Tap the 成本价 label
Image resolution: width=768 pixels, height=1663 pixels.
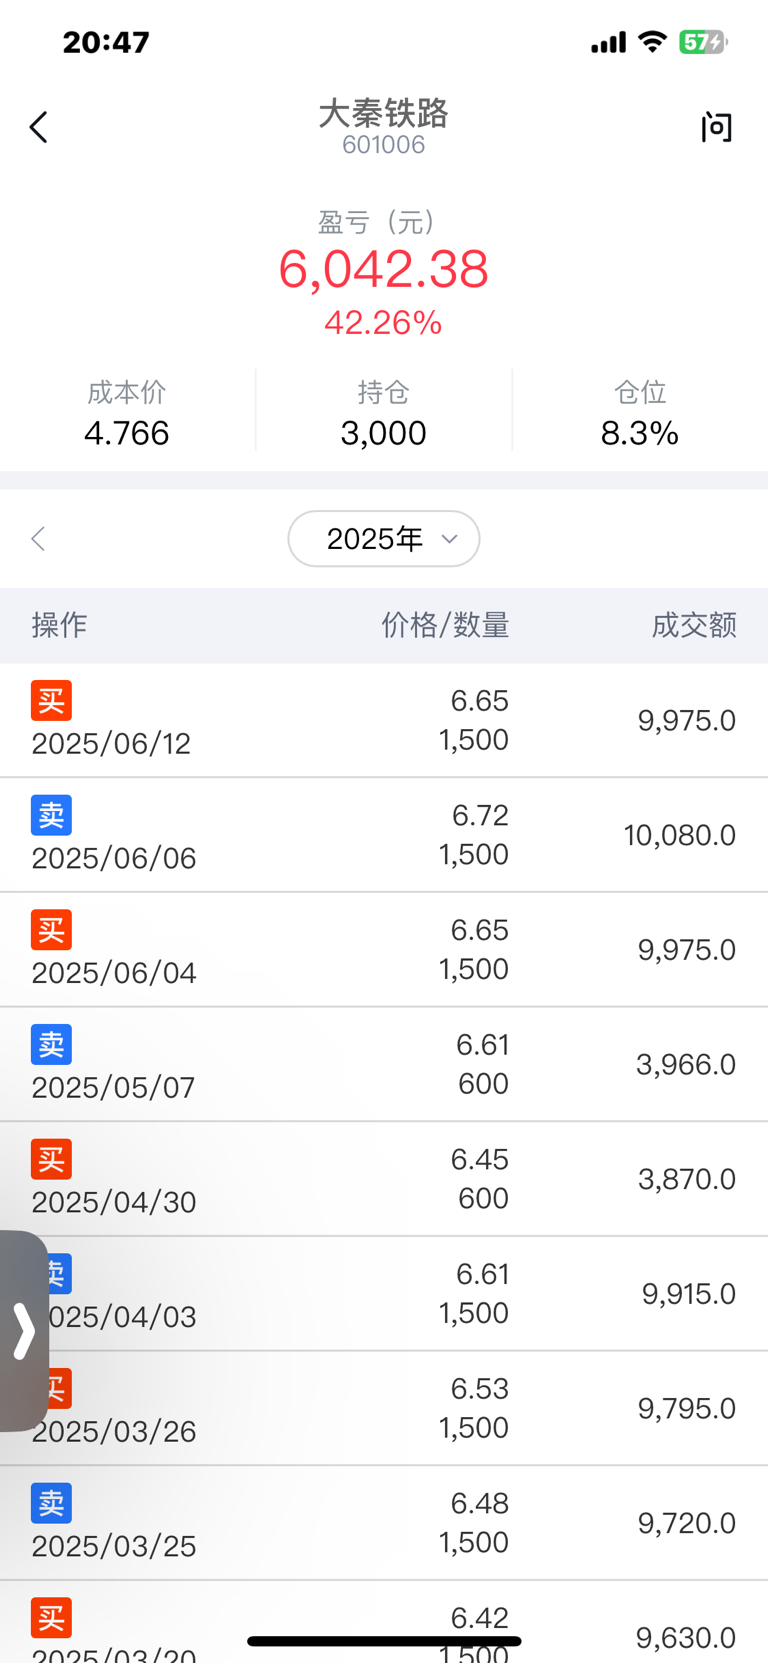click(127, 392)
